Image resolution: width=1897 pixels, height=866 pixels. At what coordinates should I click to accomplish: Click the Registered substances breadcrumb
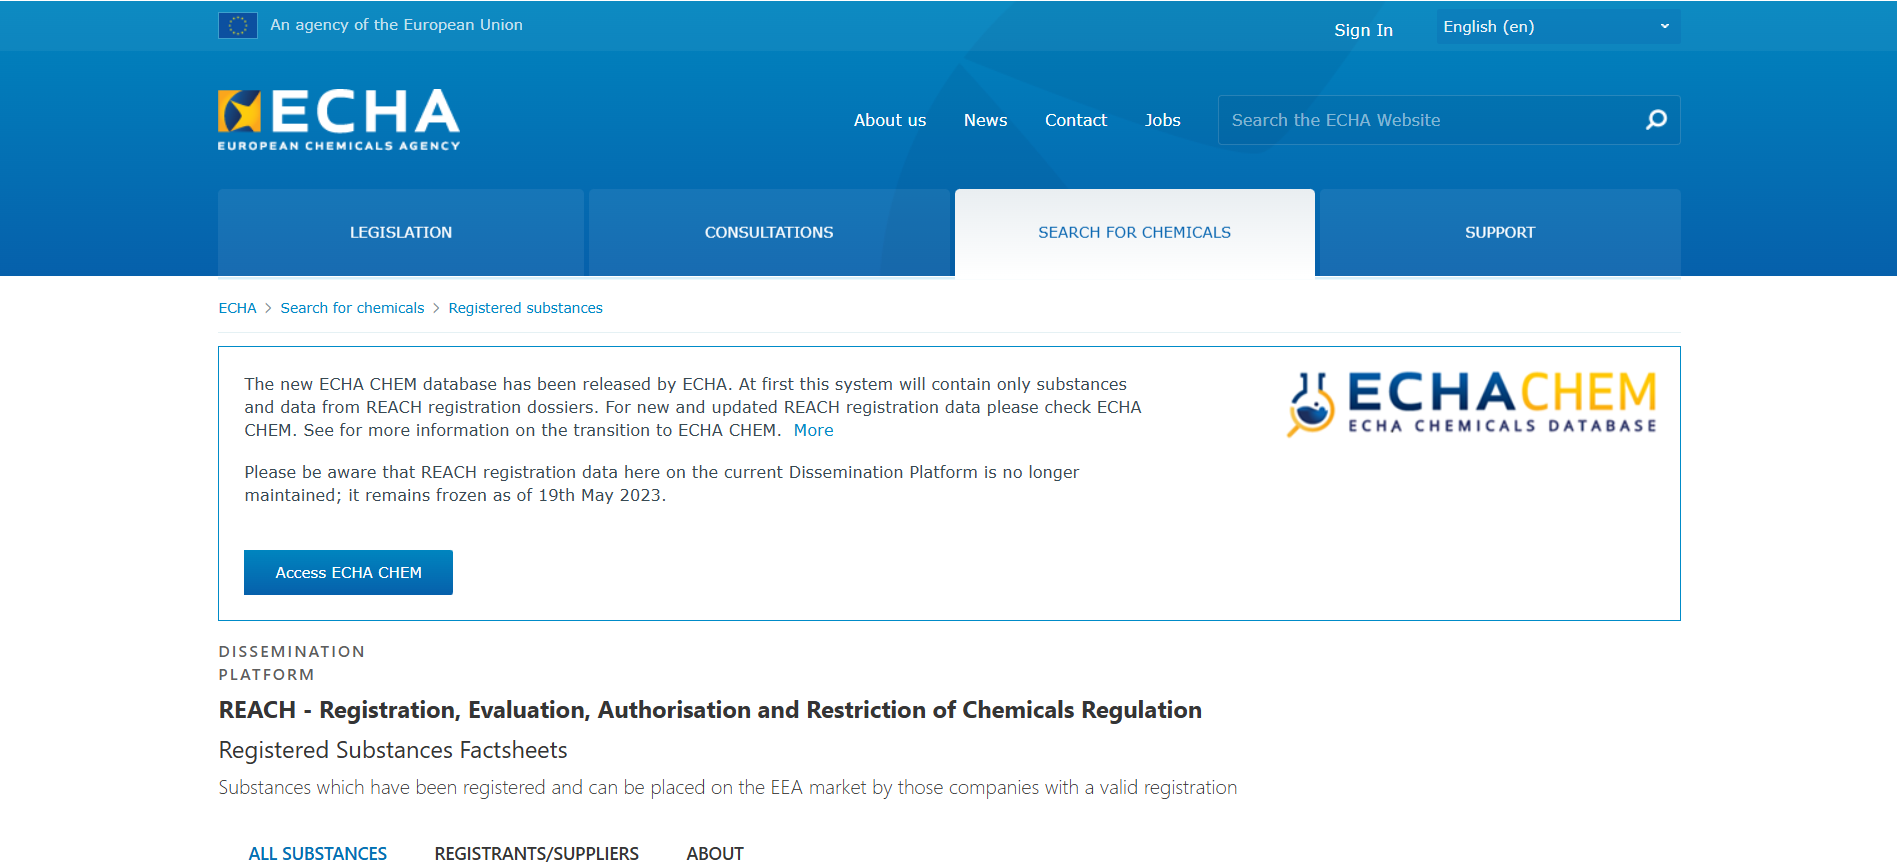pos(526,308)
